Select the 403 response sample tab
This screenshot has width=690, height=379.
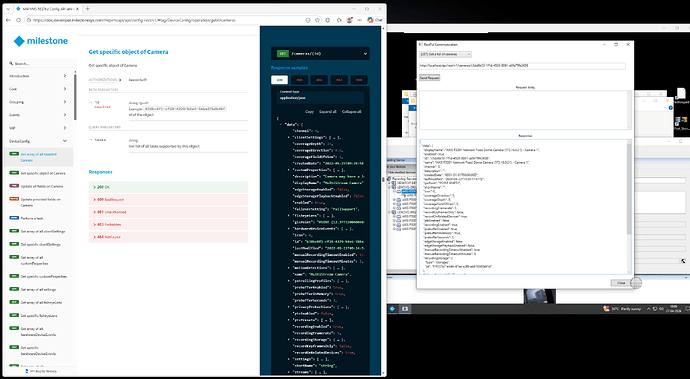(x=339, y=80)
